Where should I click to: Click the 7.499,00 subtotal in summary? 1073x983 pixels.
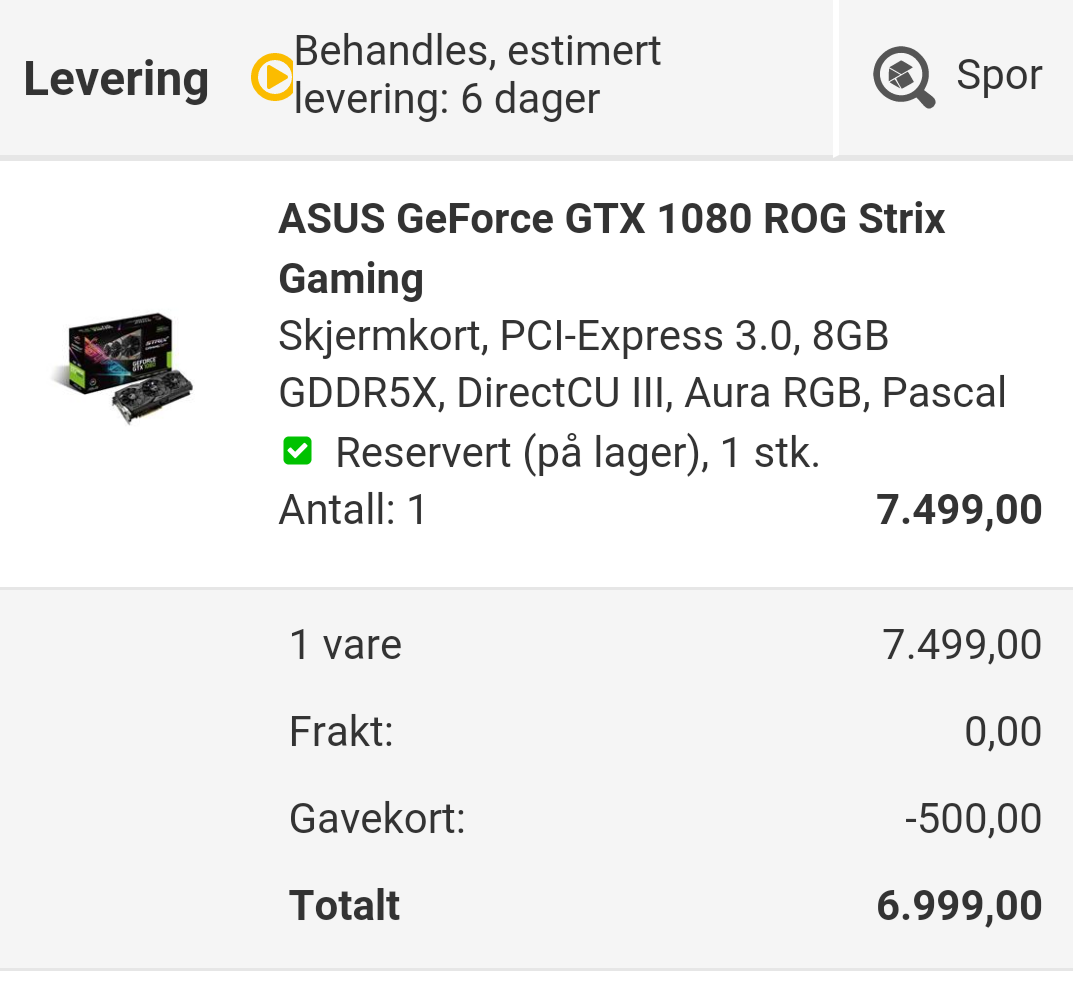[x=961, y=645]
